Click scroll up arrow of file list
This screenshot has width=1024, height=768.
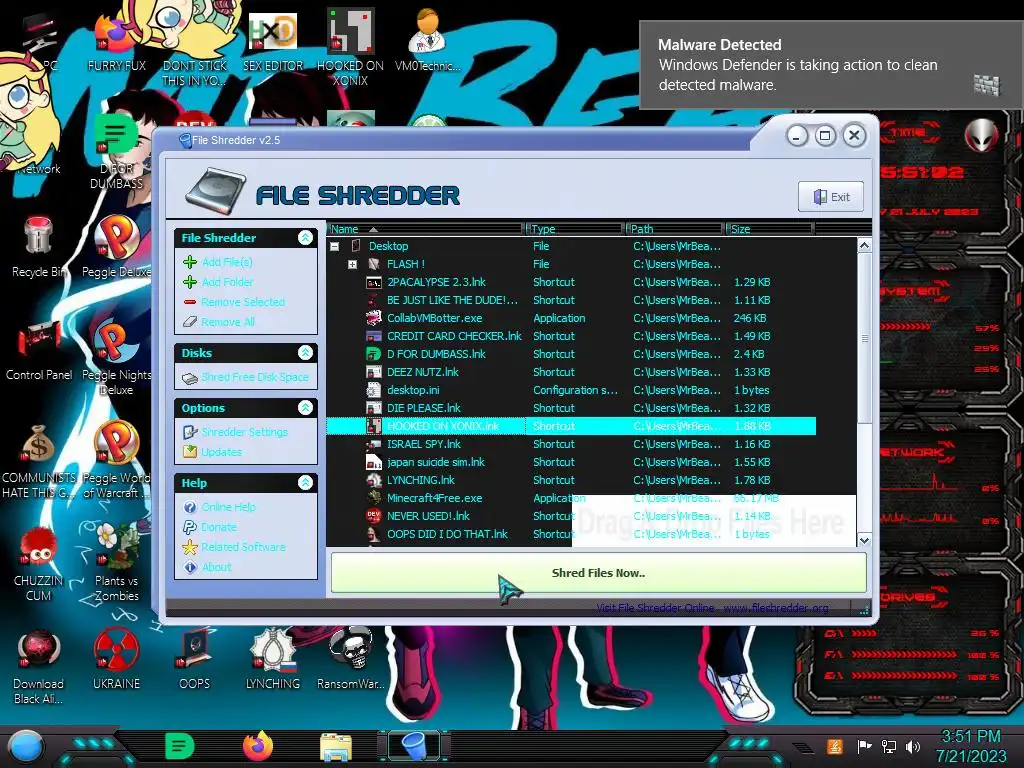[x=864, y=246]
